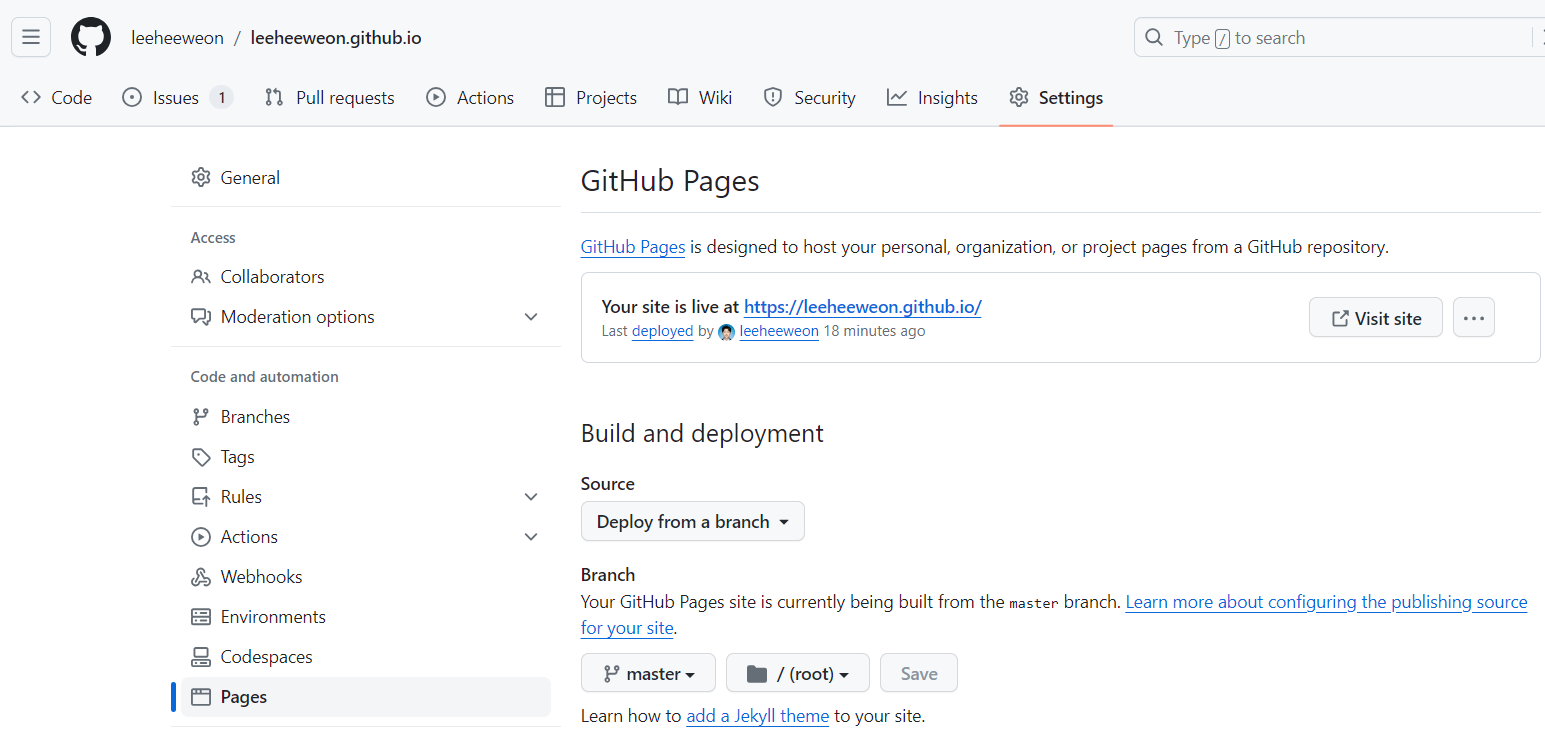Open leeheeweon profile link under live site
The image size is (1545, 733).
coord(779,331)
